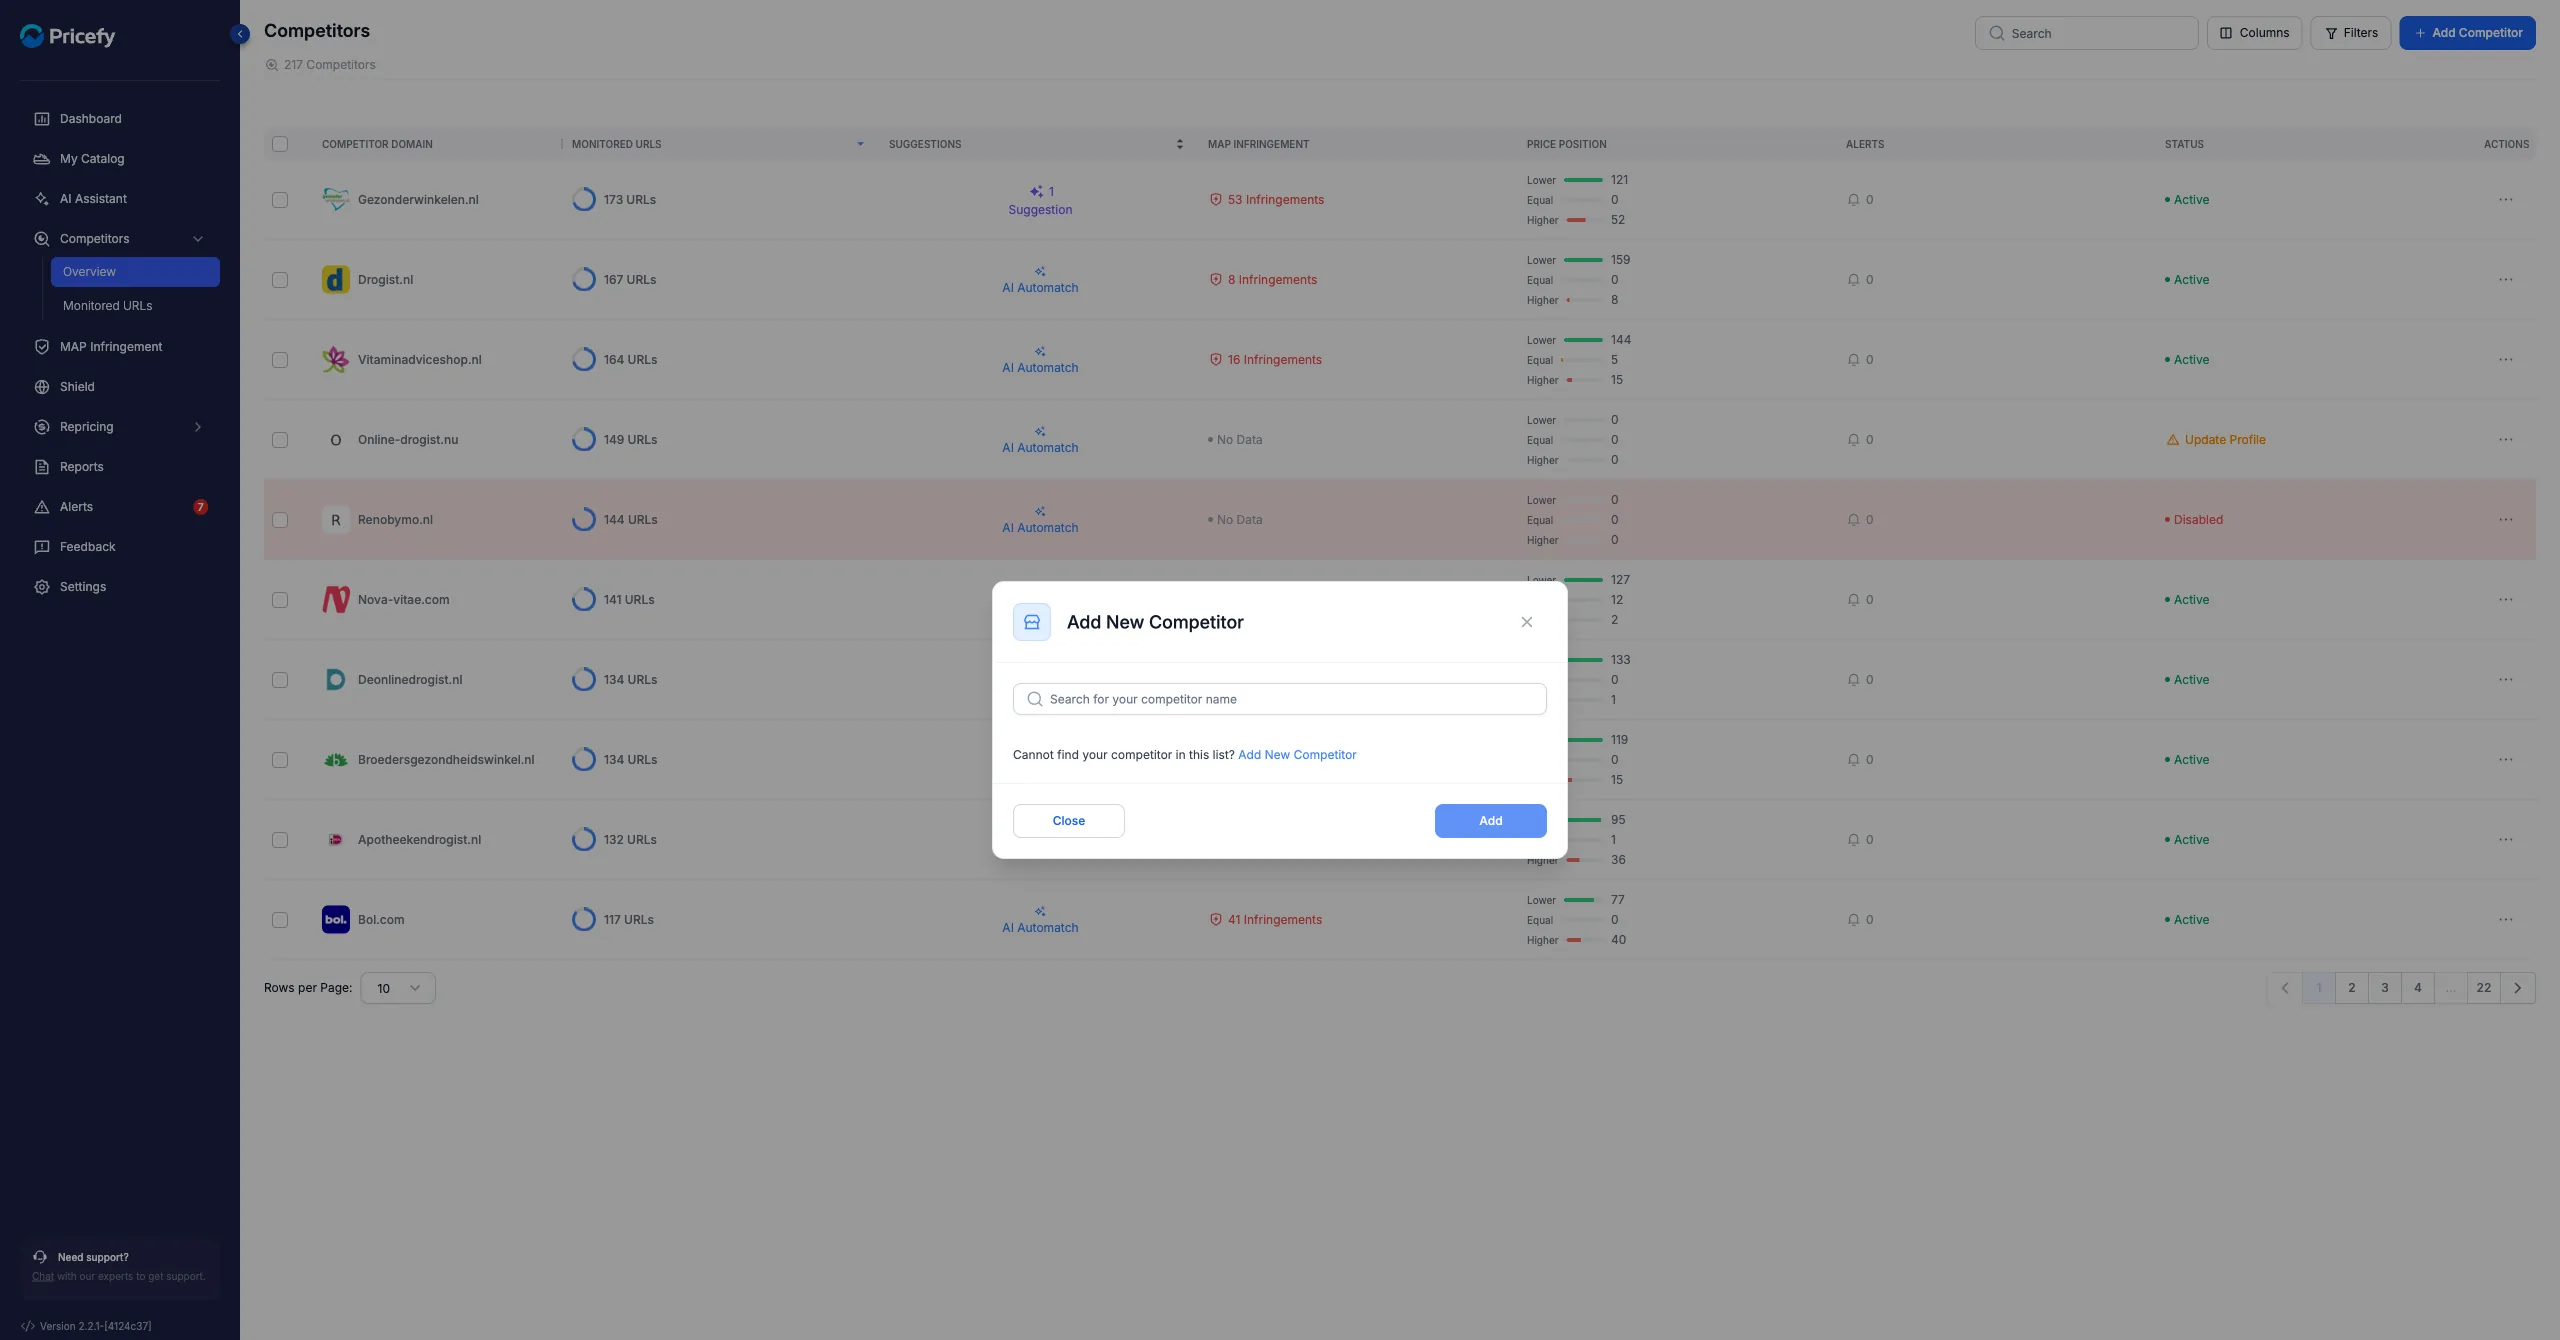Select the Deonlinedrogist.nl row checkbox
Screen dimensions: 2560x1340
(280, 680)
